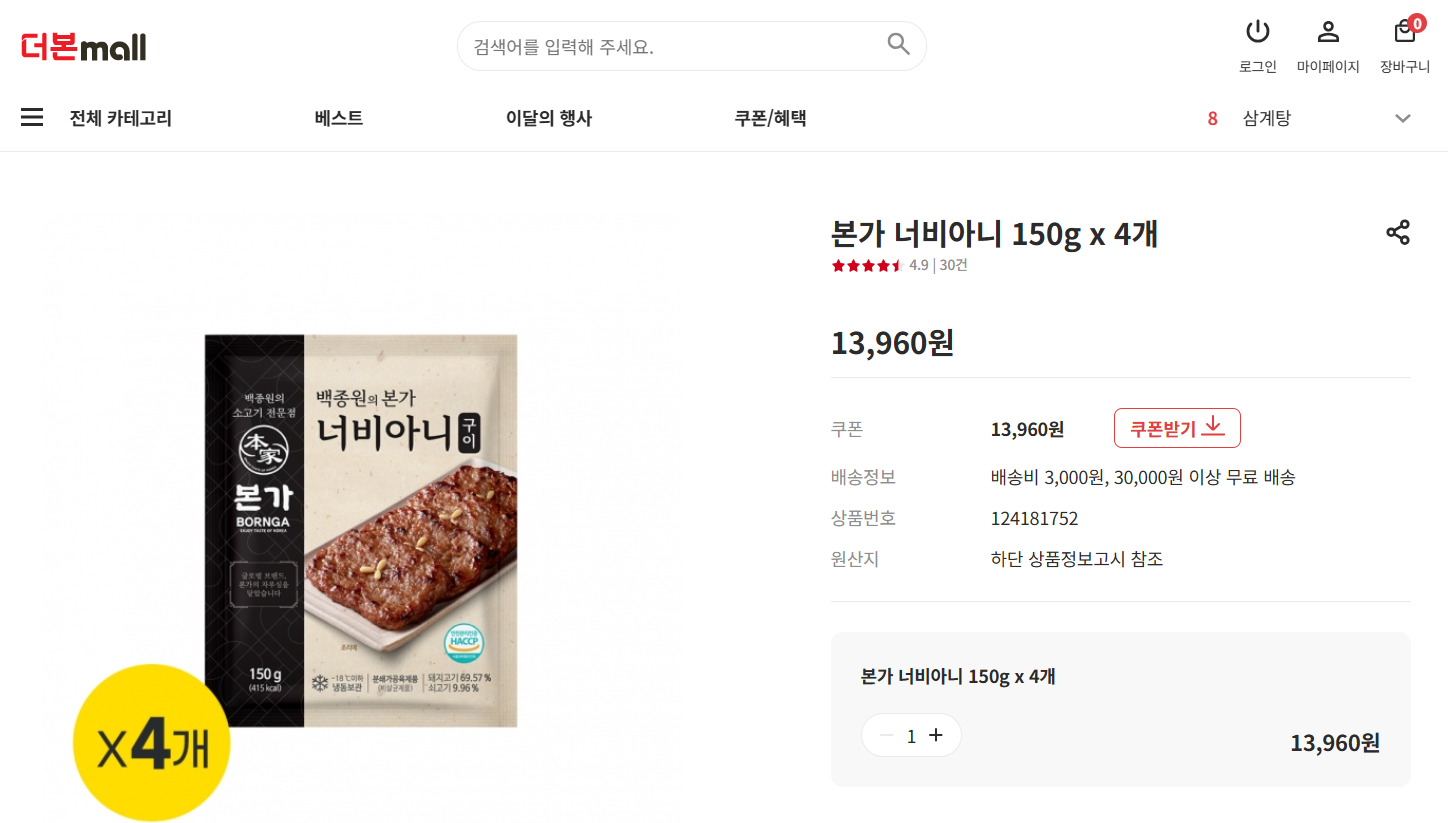The image size is (1448, 823).
Task: Click the 30건 review count
Action: 954,265
